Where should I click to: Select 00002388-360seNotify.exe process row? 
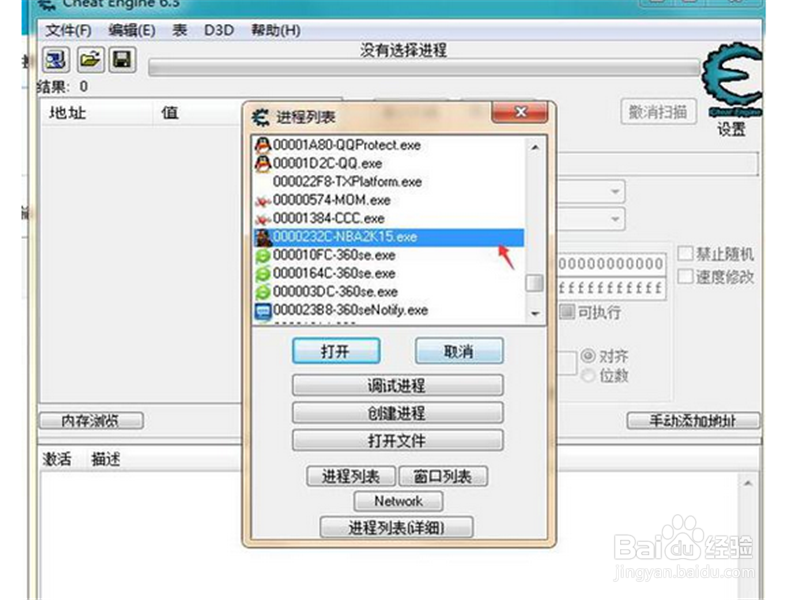pyautogui.click(x=389, y=310)
